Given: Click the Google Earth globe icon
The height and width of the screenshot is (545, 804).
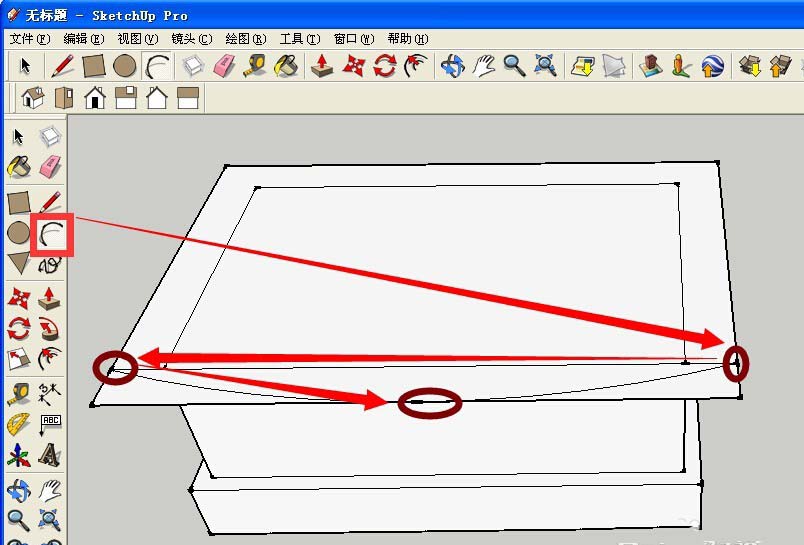Looking at the screenshot, I should pyautogui.click(x=713, y=66).
